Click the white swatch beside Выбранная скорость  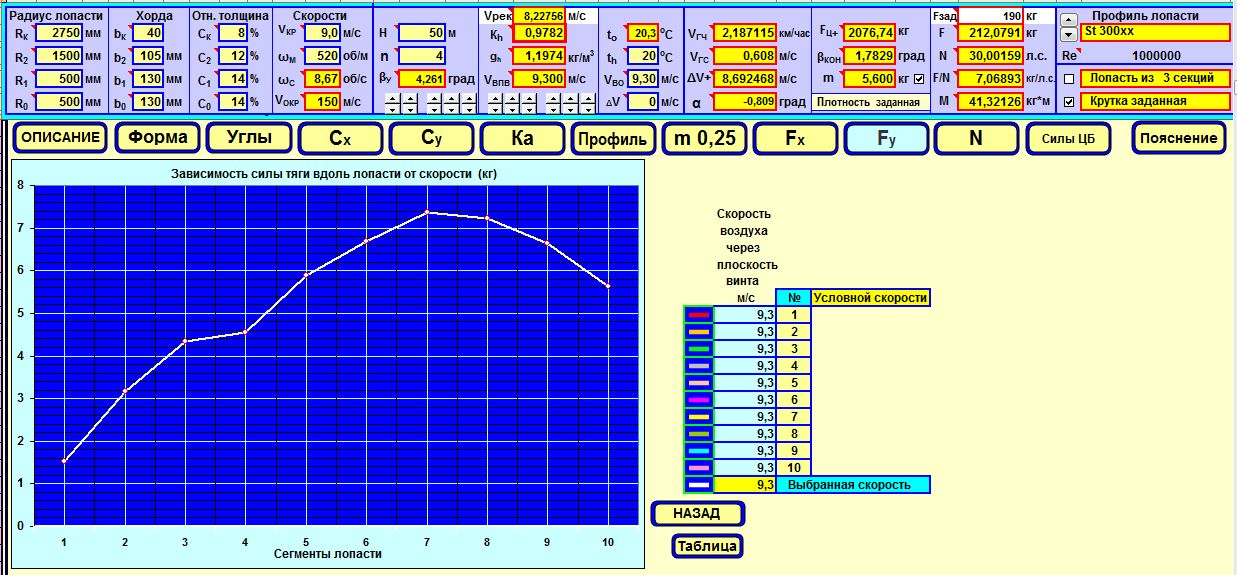point(698,485)
